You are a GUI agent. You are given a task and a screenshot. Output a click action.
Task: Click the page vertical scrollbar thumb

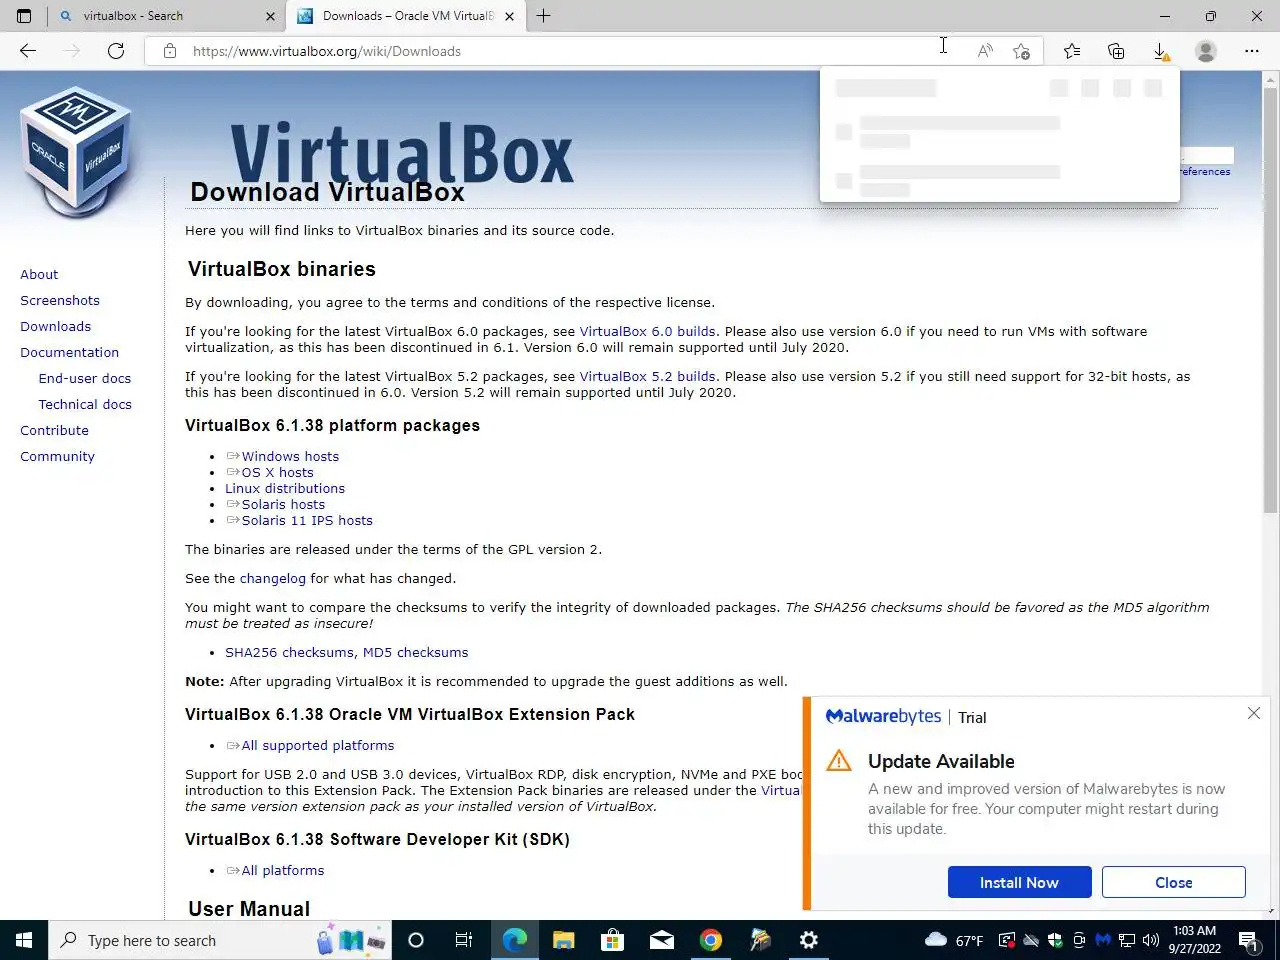[1271, 300]
